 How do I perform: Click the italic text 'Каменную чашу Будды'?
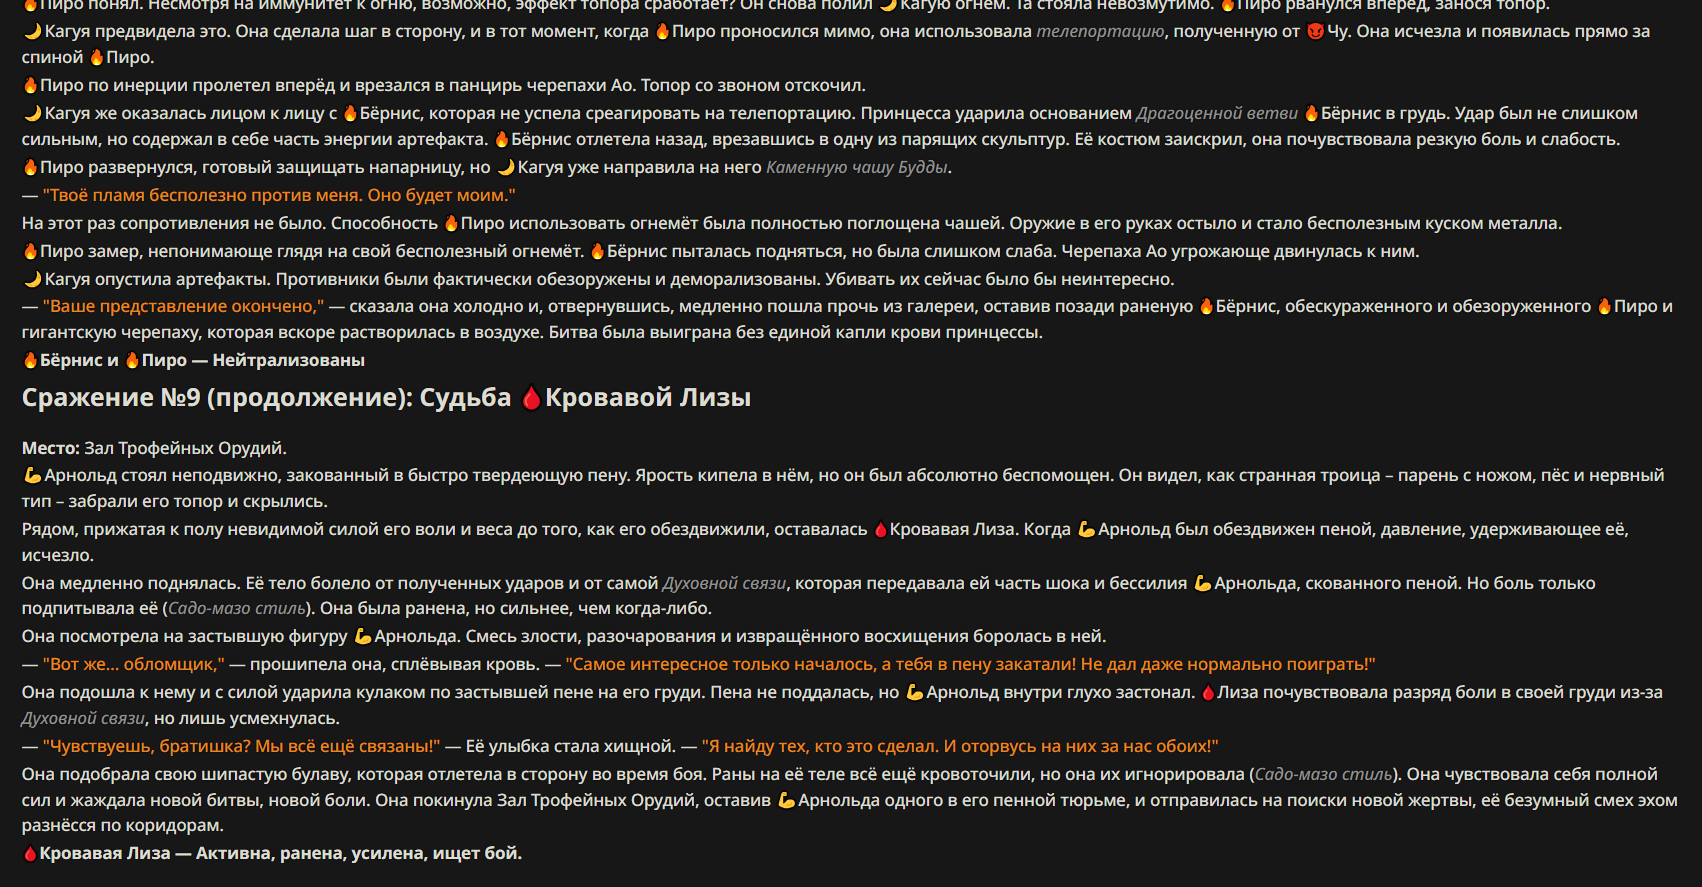click(x=857, y=167)
